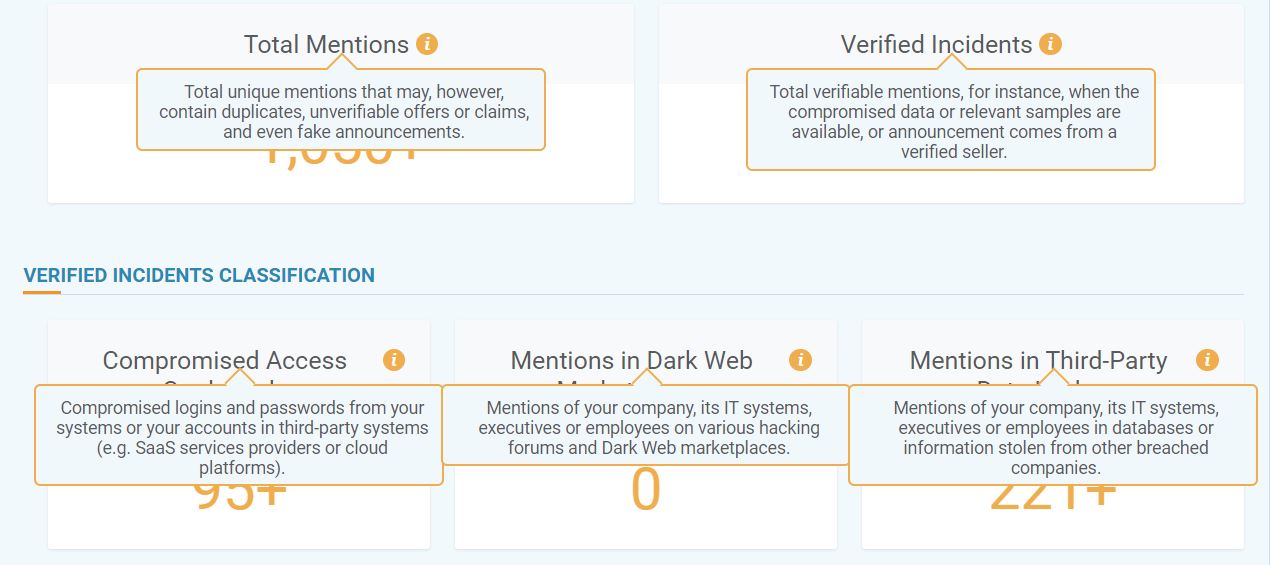Image resolution: width=1270 pixels, height=565 pixels.
Task: Click the tooltip about total verifiable mentions
Action: (x=951, y=120)
